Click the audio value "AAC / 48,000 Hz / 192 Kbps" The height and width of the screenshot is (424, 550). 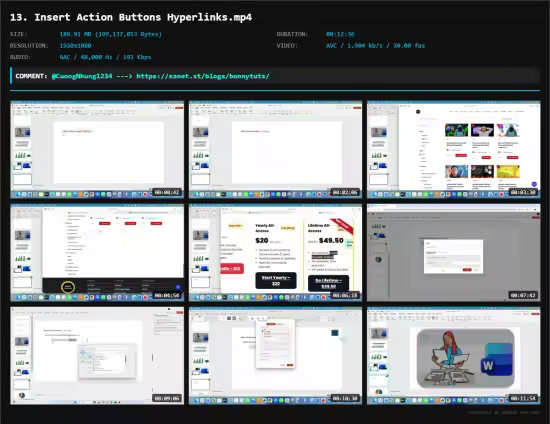105,57
